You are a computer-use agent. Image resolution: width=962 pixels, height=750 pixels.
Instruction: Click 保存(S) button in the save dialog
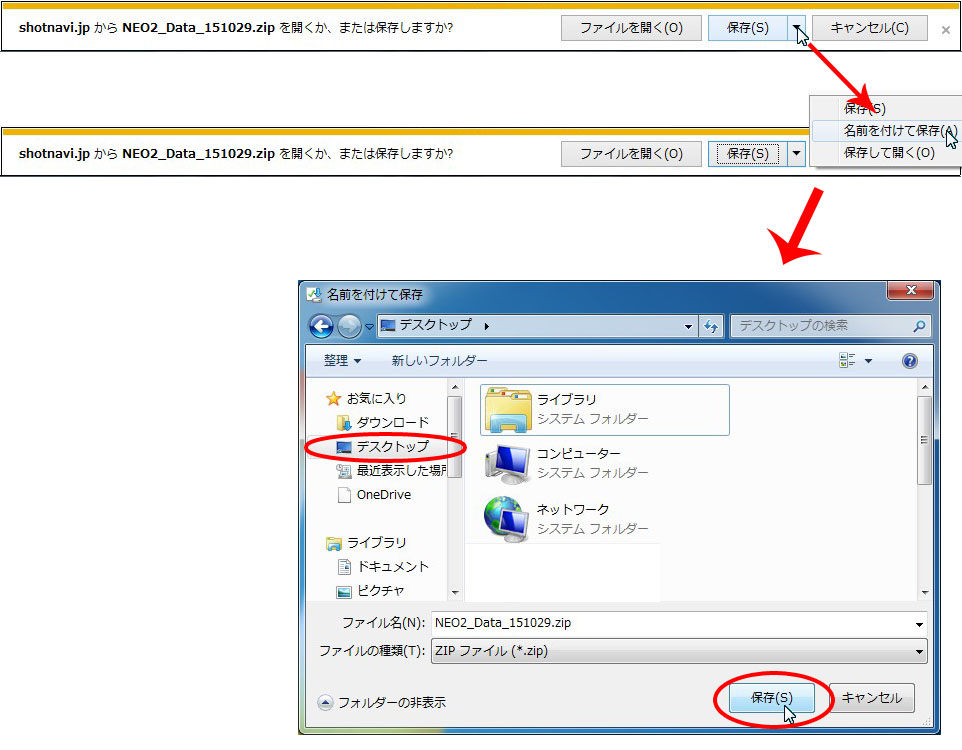pos(771,698)
